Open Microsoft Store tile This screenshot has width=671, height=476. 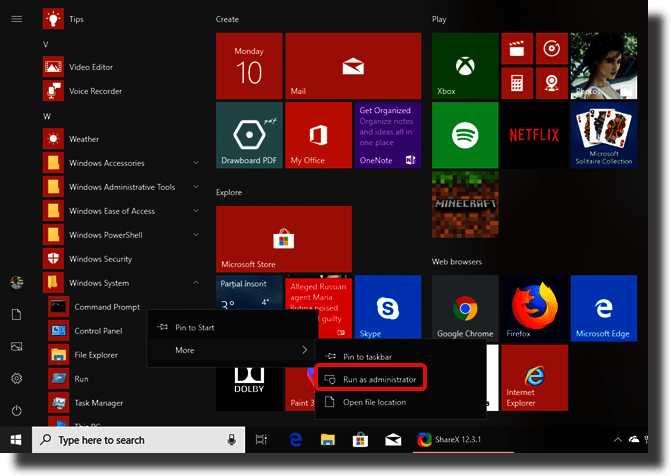click(284, 239)
